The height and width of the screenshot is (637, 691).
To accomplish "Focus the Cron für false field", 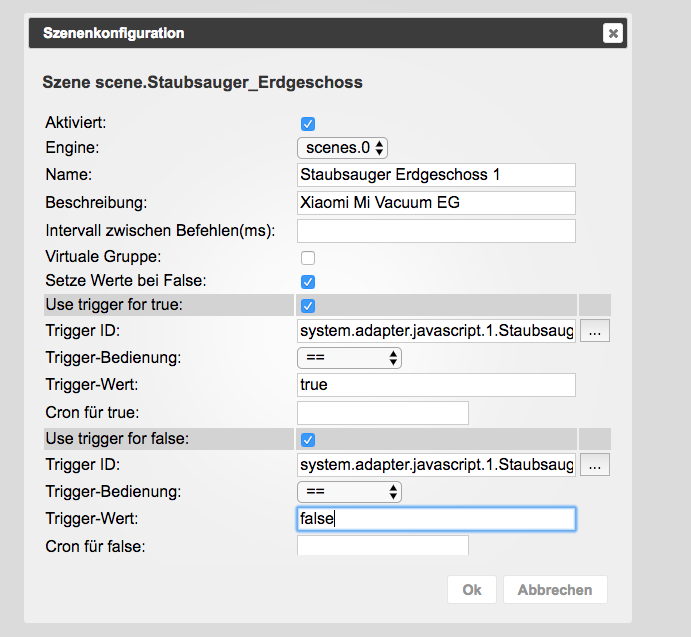I will click(383, 546).
